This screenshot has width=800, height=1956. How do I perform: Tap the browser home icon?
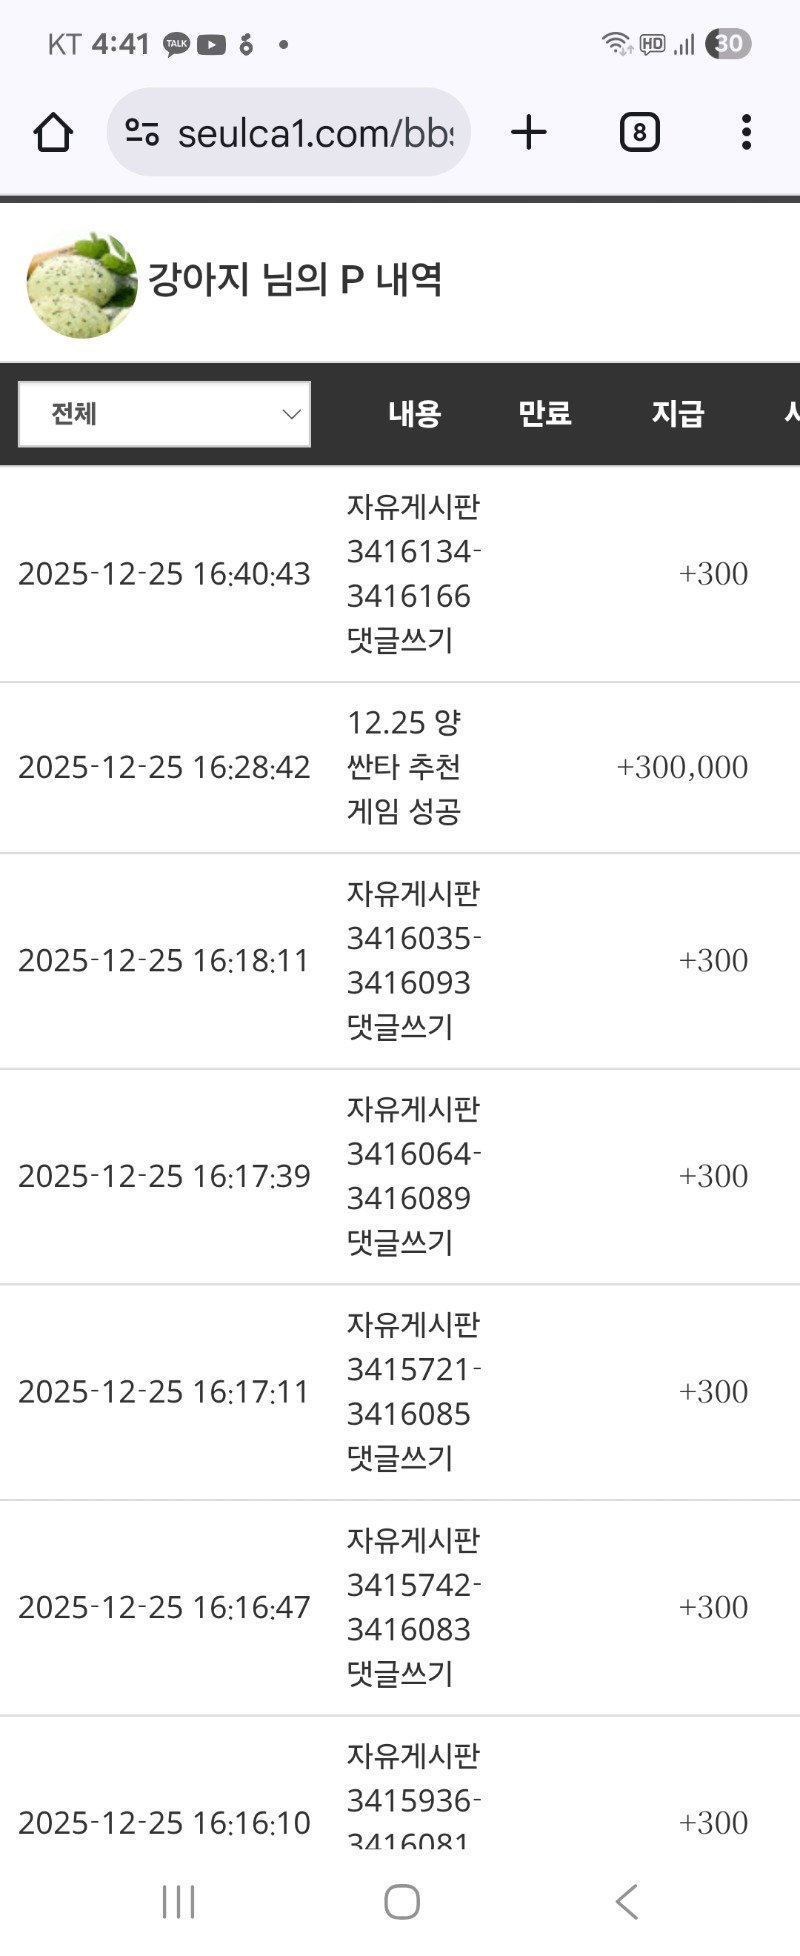click(x=53, y=133)
